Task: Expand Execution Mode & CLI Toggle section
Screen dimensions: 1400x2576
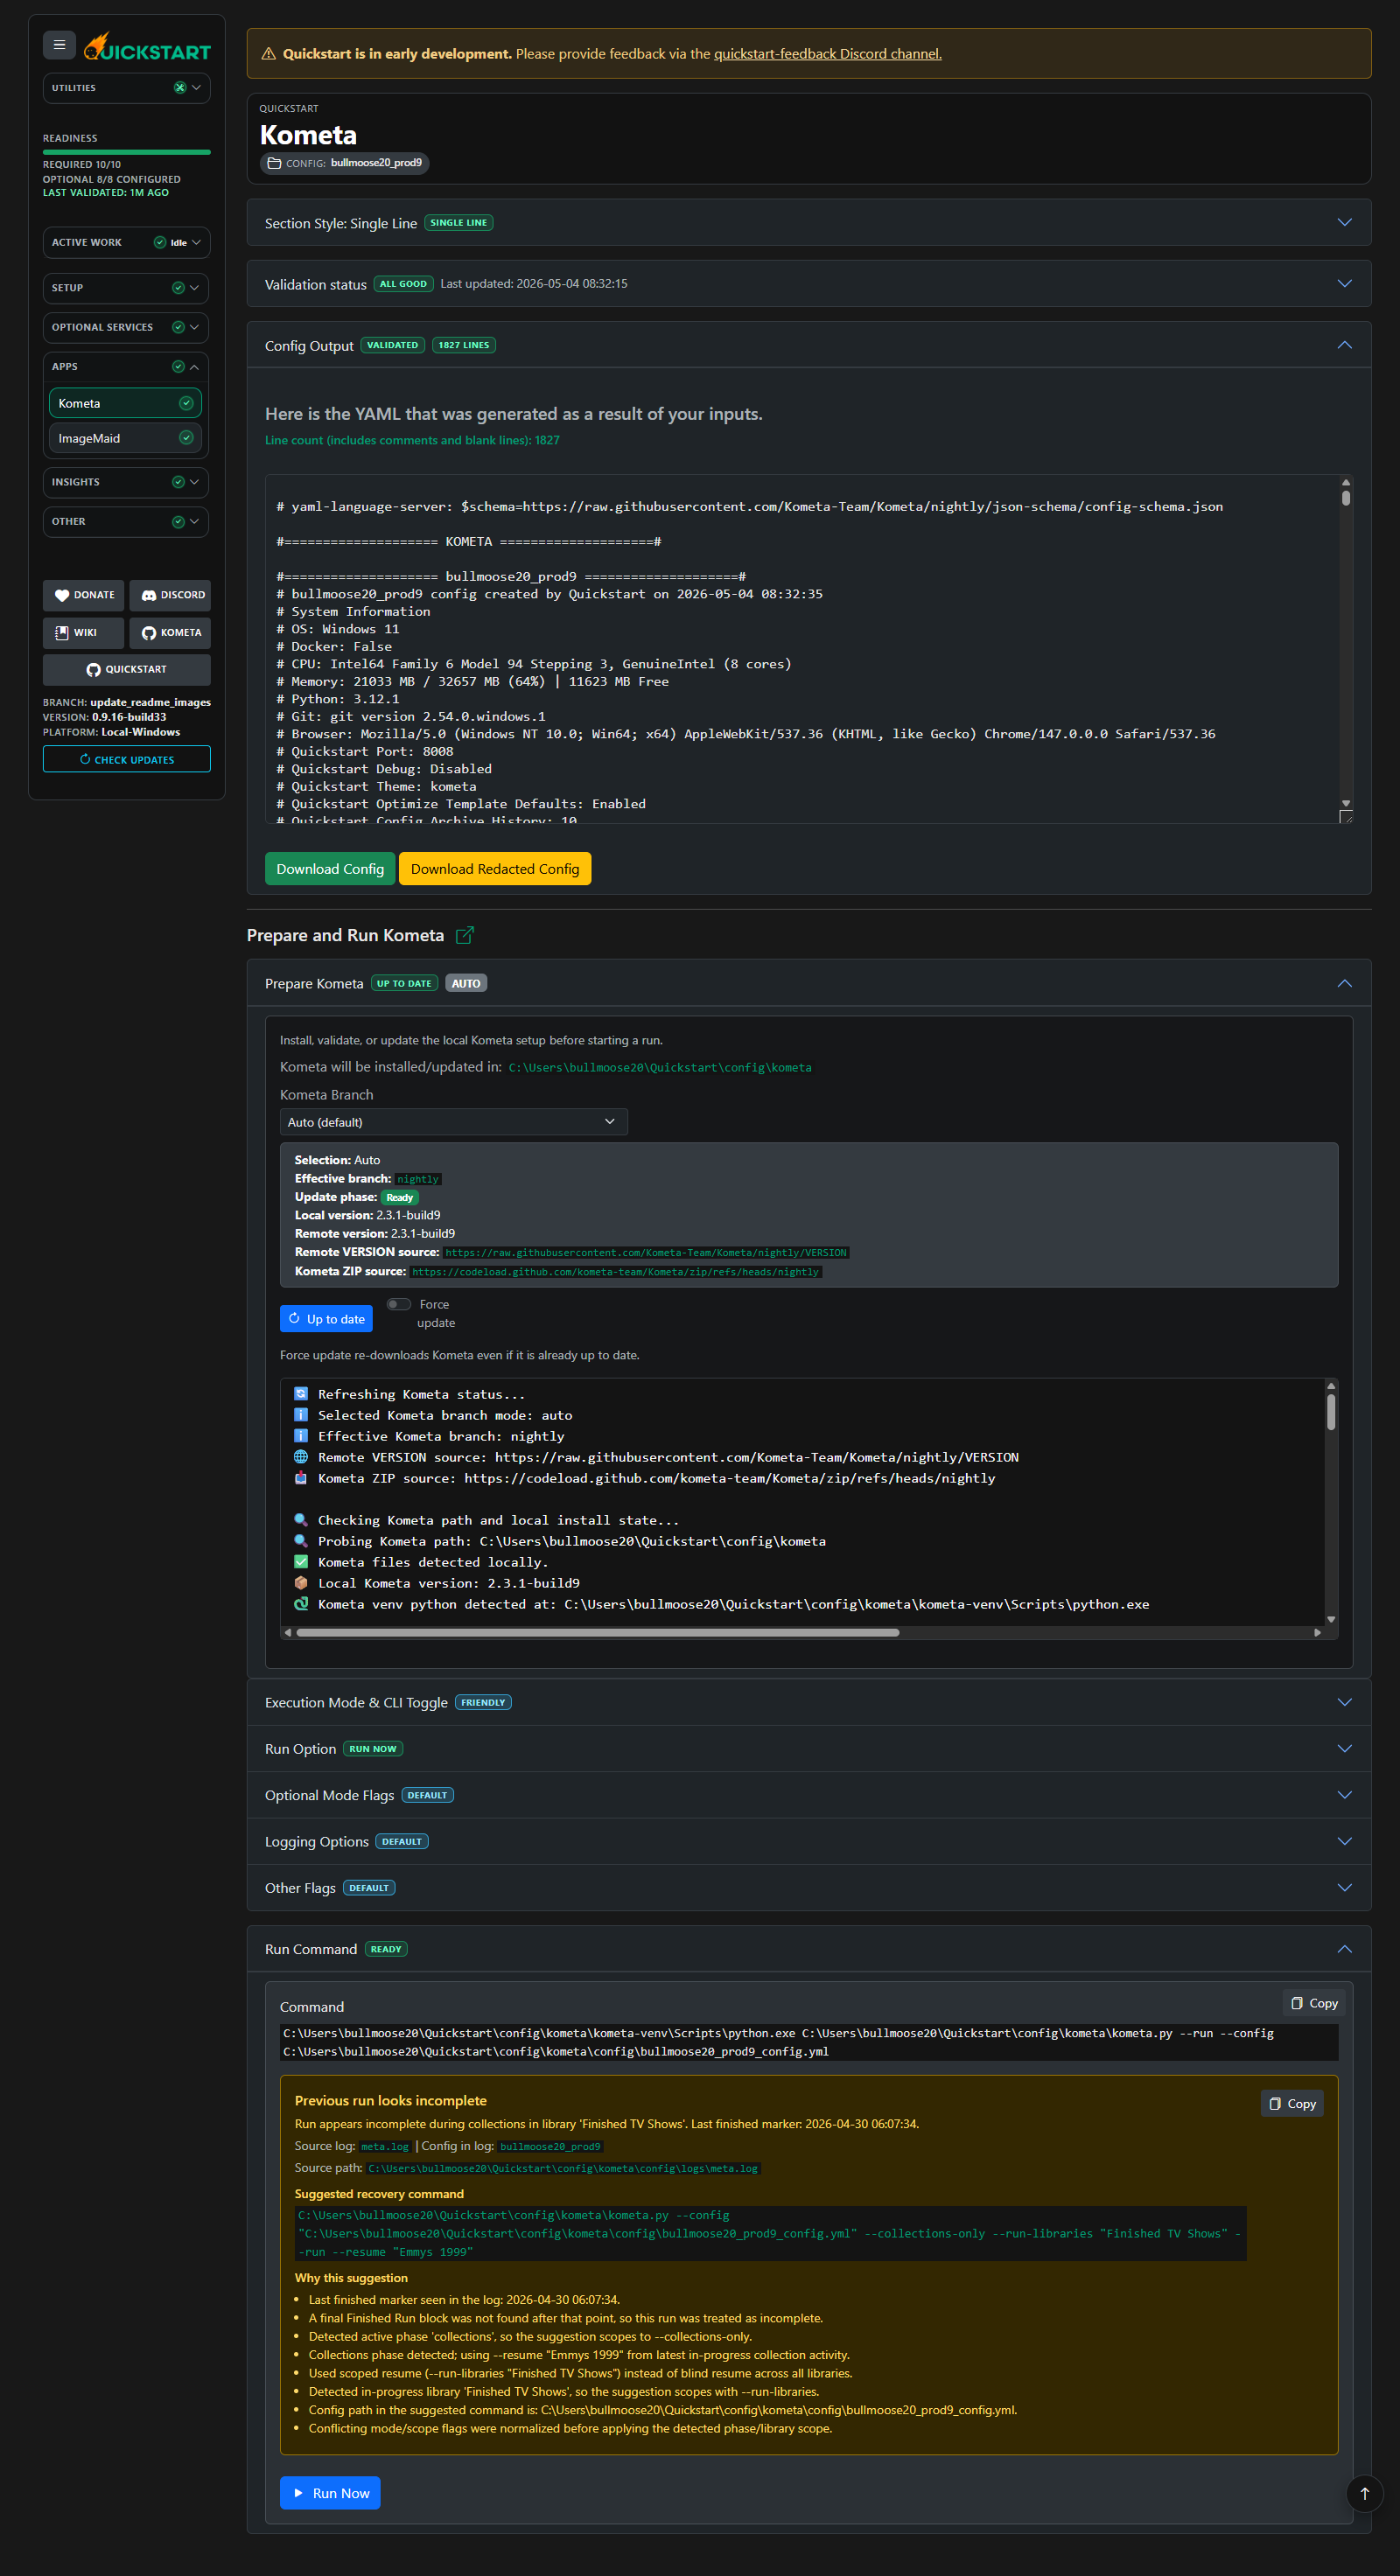Action: (809, 1703)
